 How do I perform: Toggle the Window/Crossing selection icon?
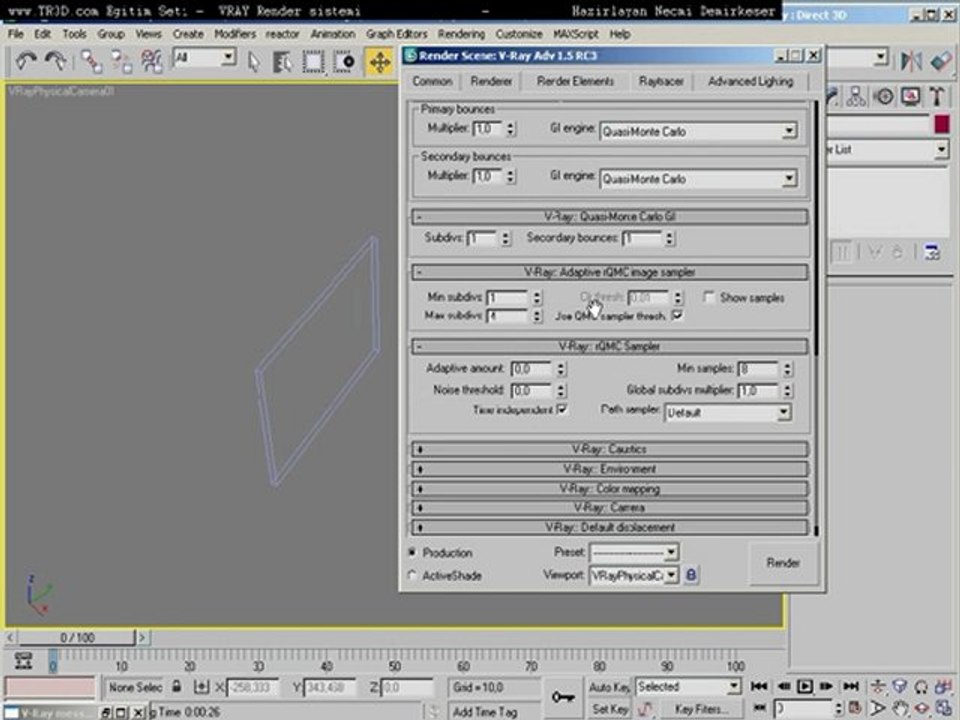(344, 61)
